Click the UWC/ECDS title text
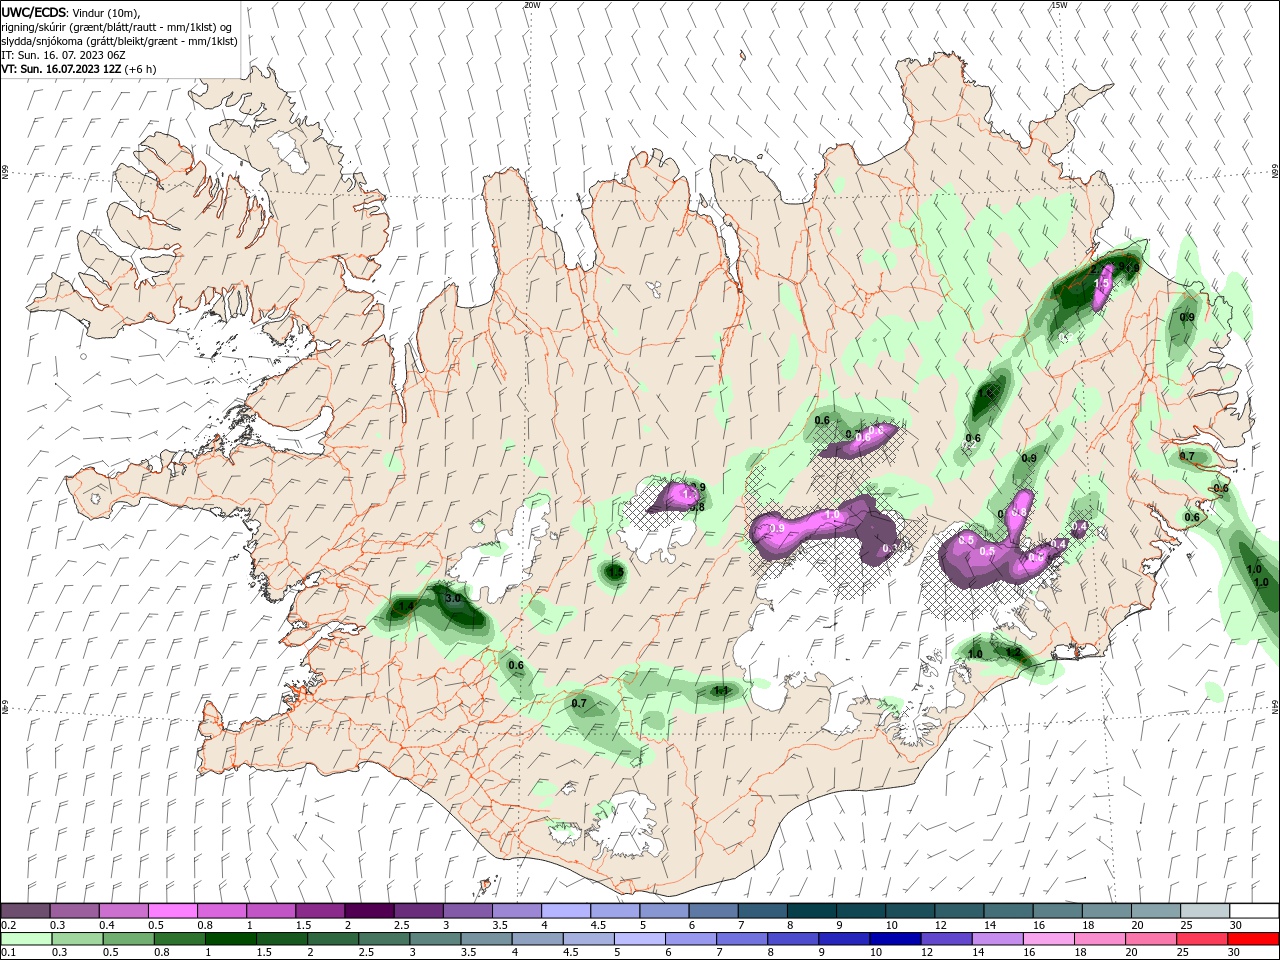Screen dimensions: 1280x960 coord(34,12)
